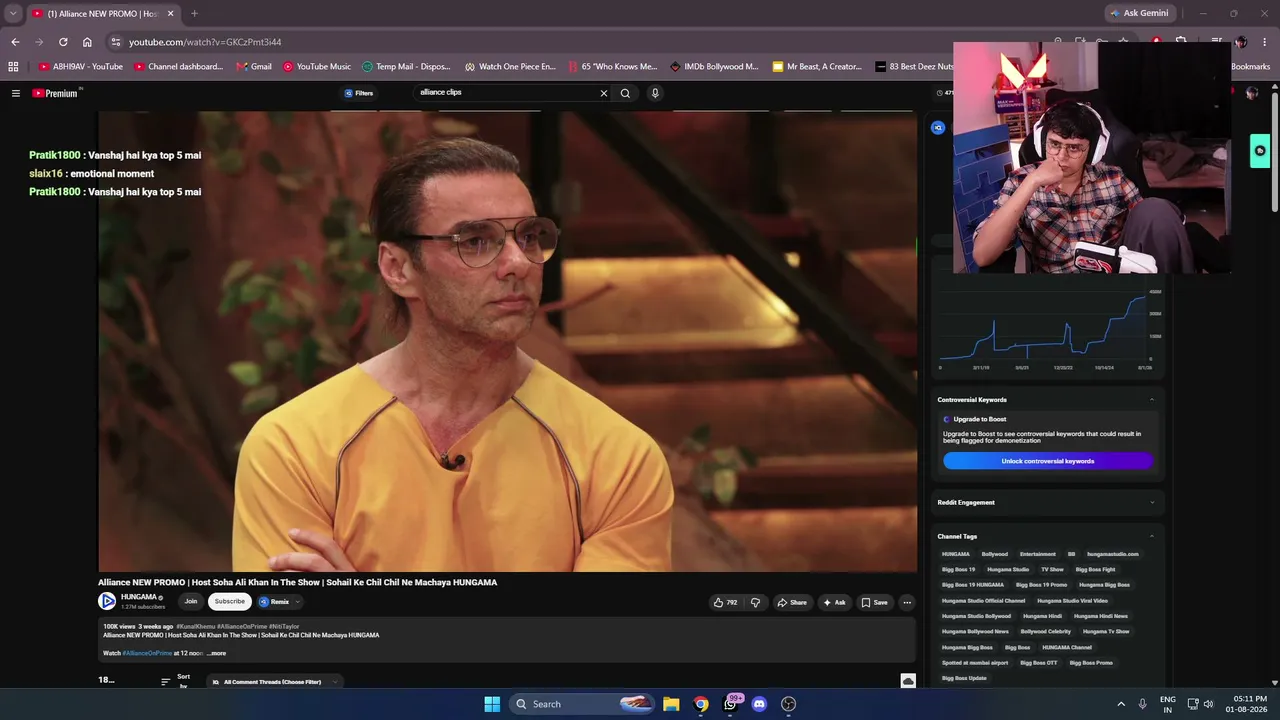Screen dimensions: 1280x720
Task: Open the Chrome tab search dropdown
Action: [x=13, y=14]
